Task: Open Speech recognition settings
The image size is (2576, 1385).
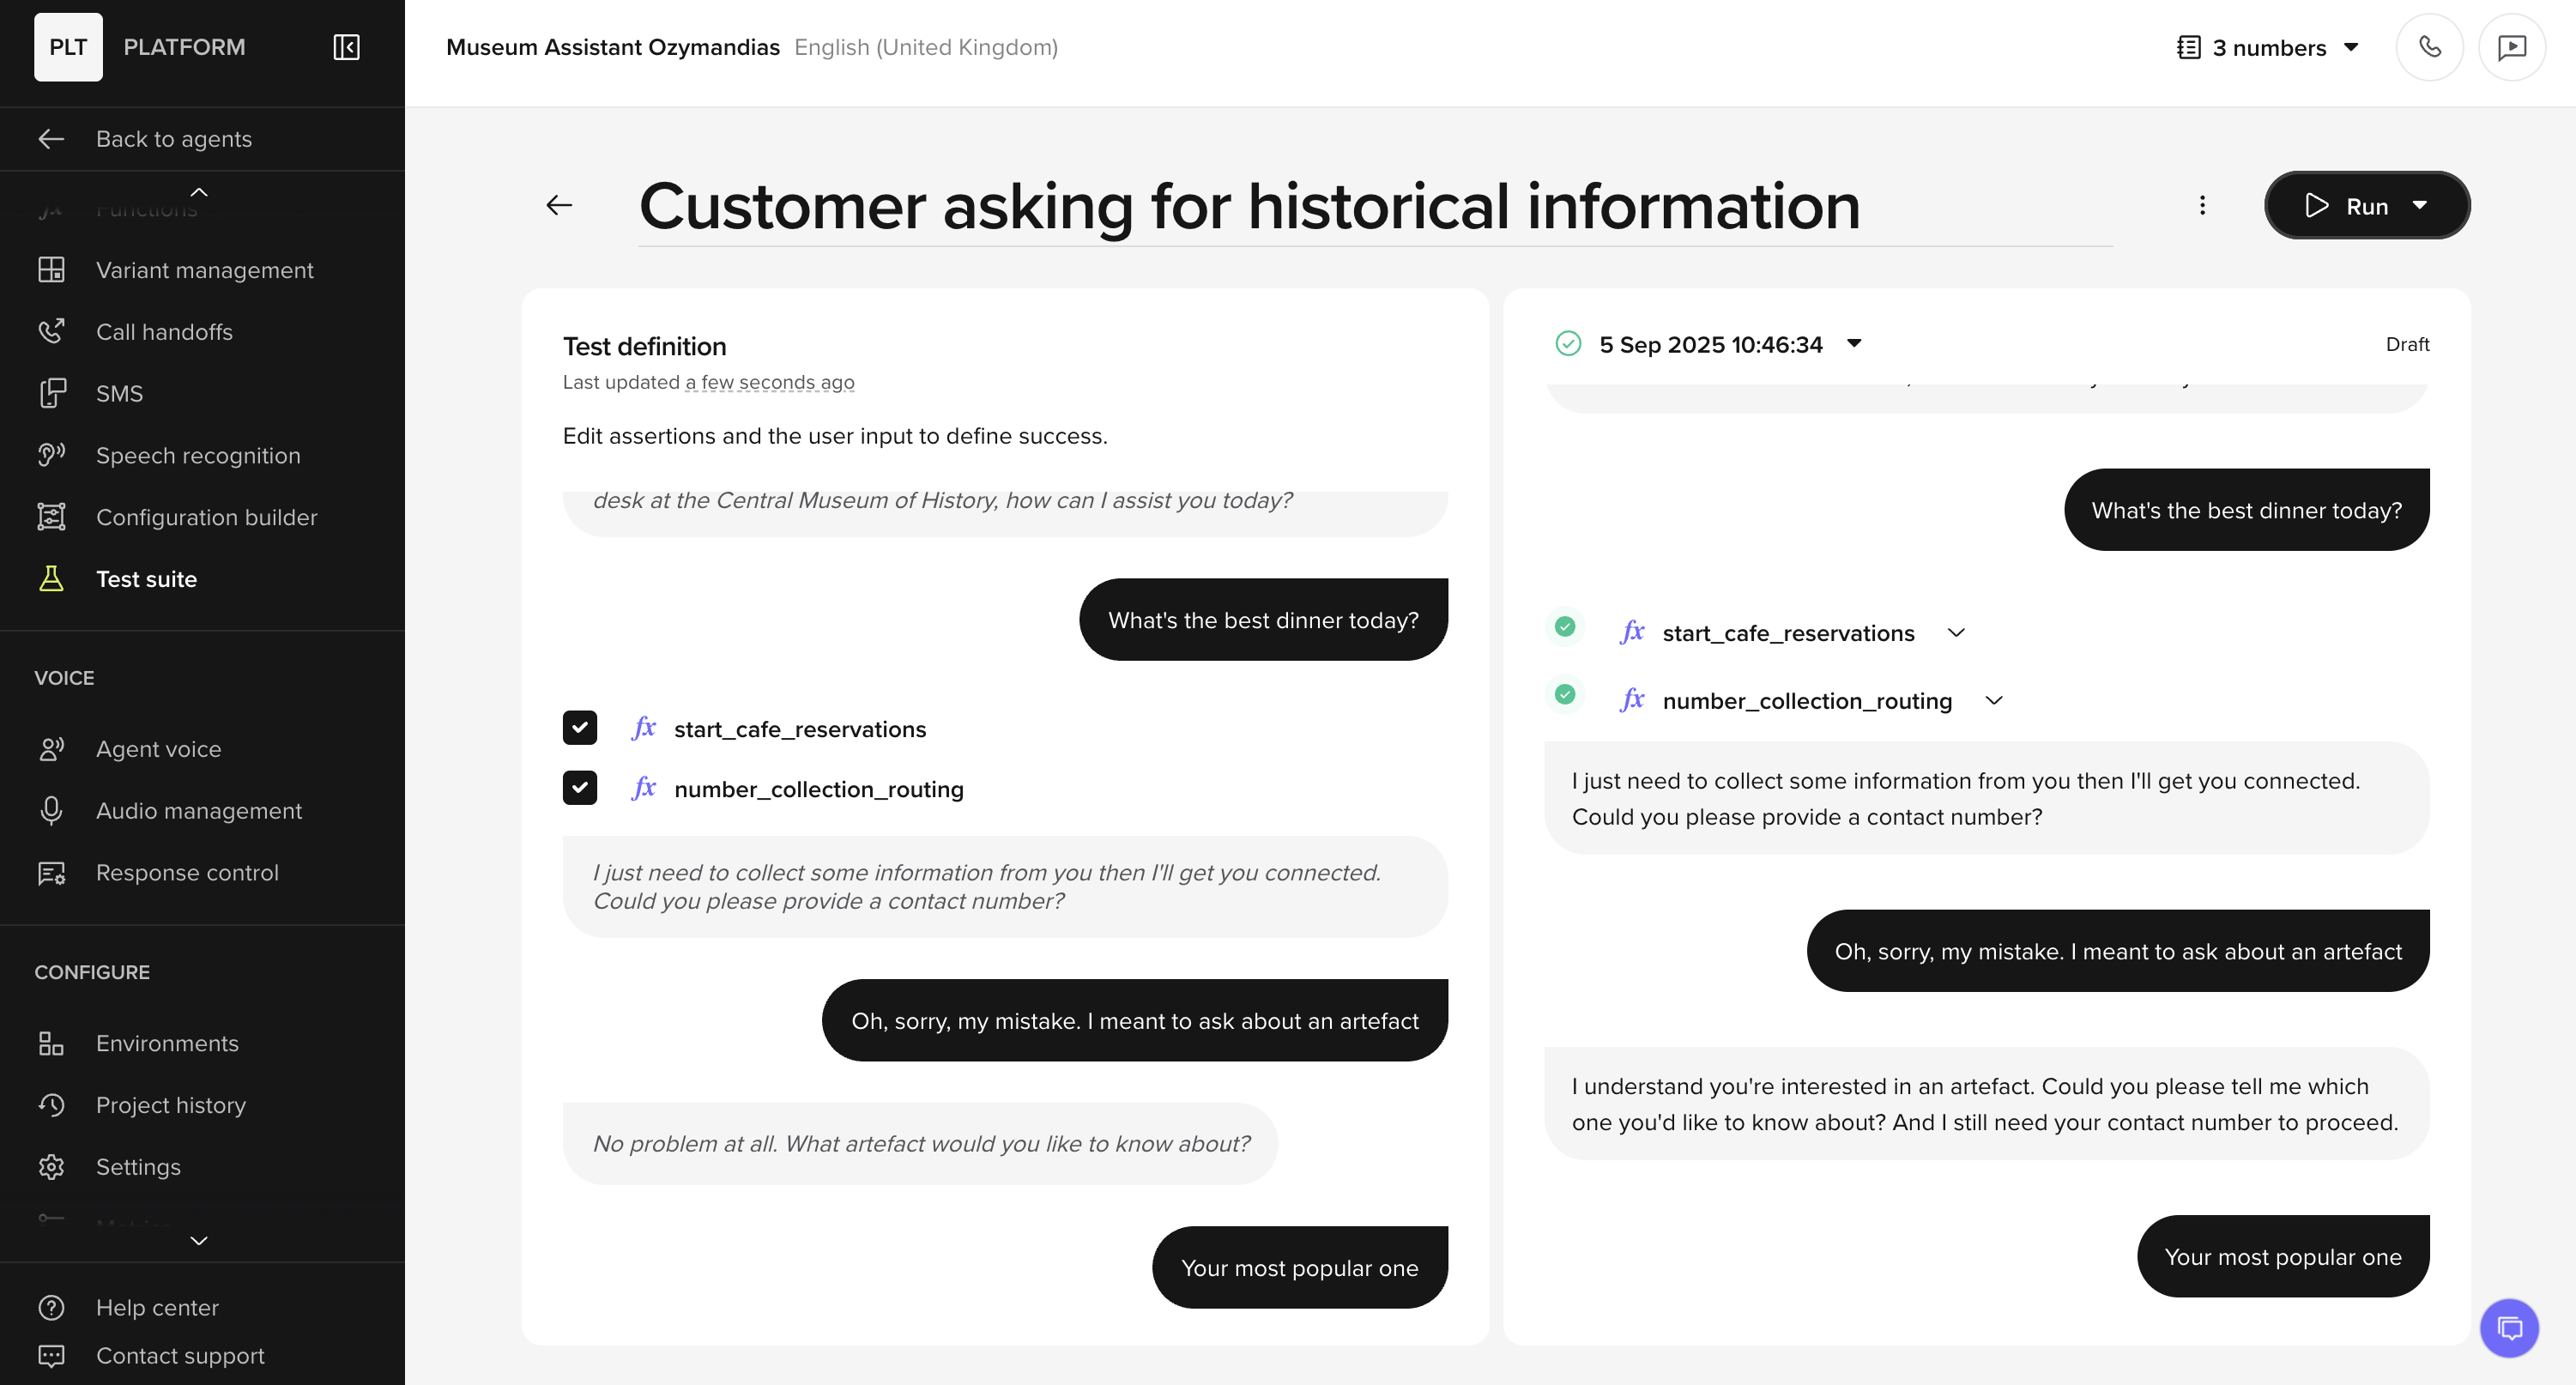Action: pyautogui.click(x=197, y=455)
